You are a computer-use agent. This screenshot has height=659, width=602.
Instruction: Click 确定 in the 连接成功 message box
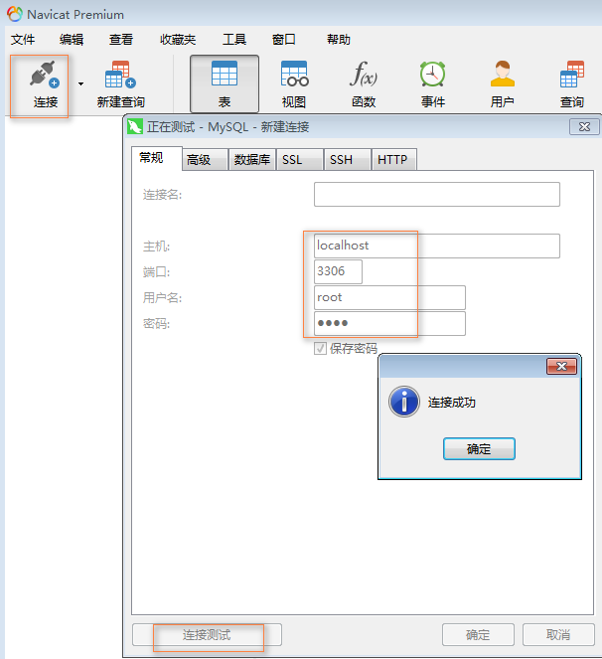479,449
